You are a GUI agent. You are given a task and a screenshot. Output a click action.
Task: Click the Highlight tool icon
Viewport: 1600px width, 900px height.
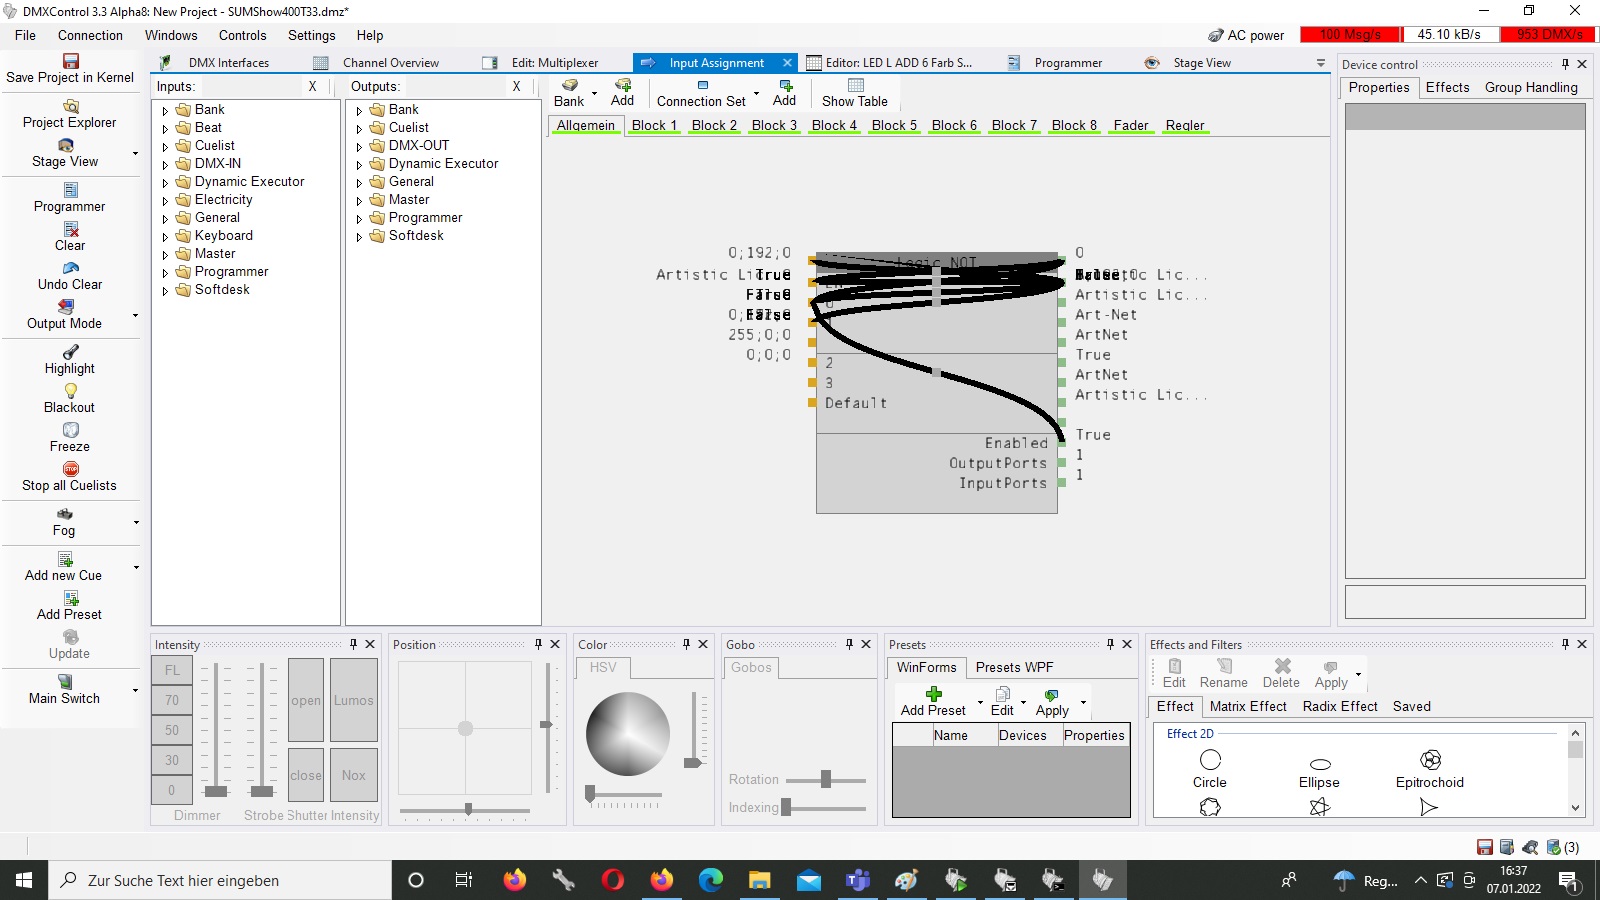(x=70, y=352)
